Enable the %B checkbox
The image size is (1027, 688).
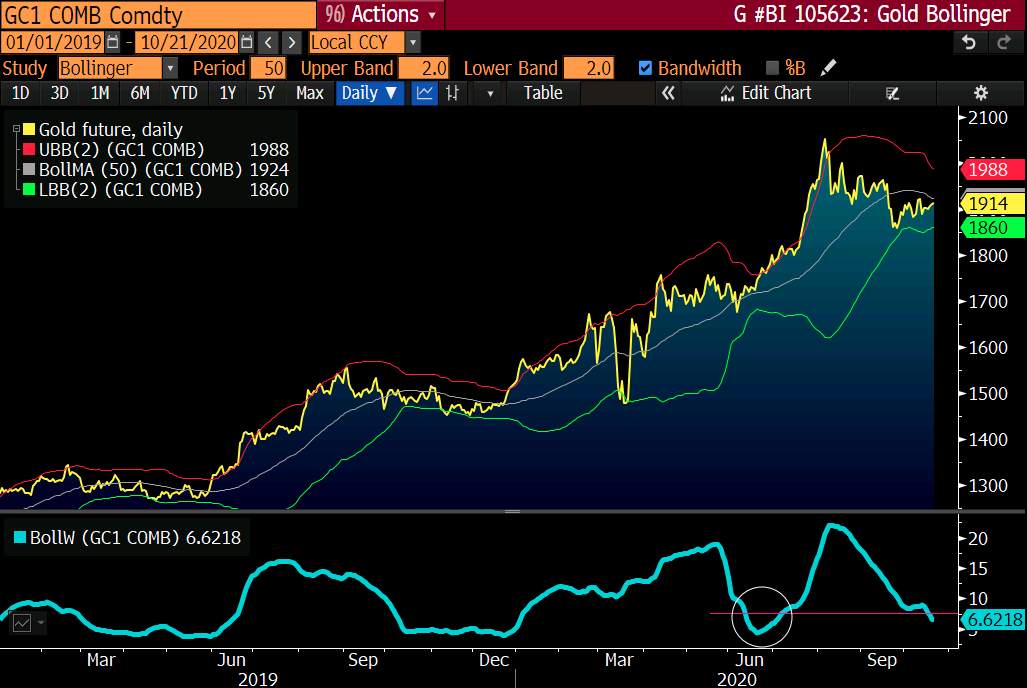tap(772, 68)
